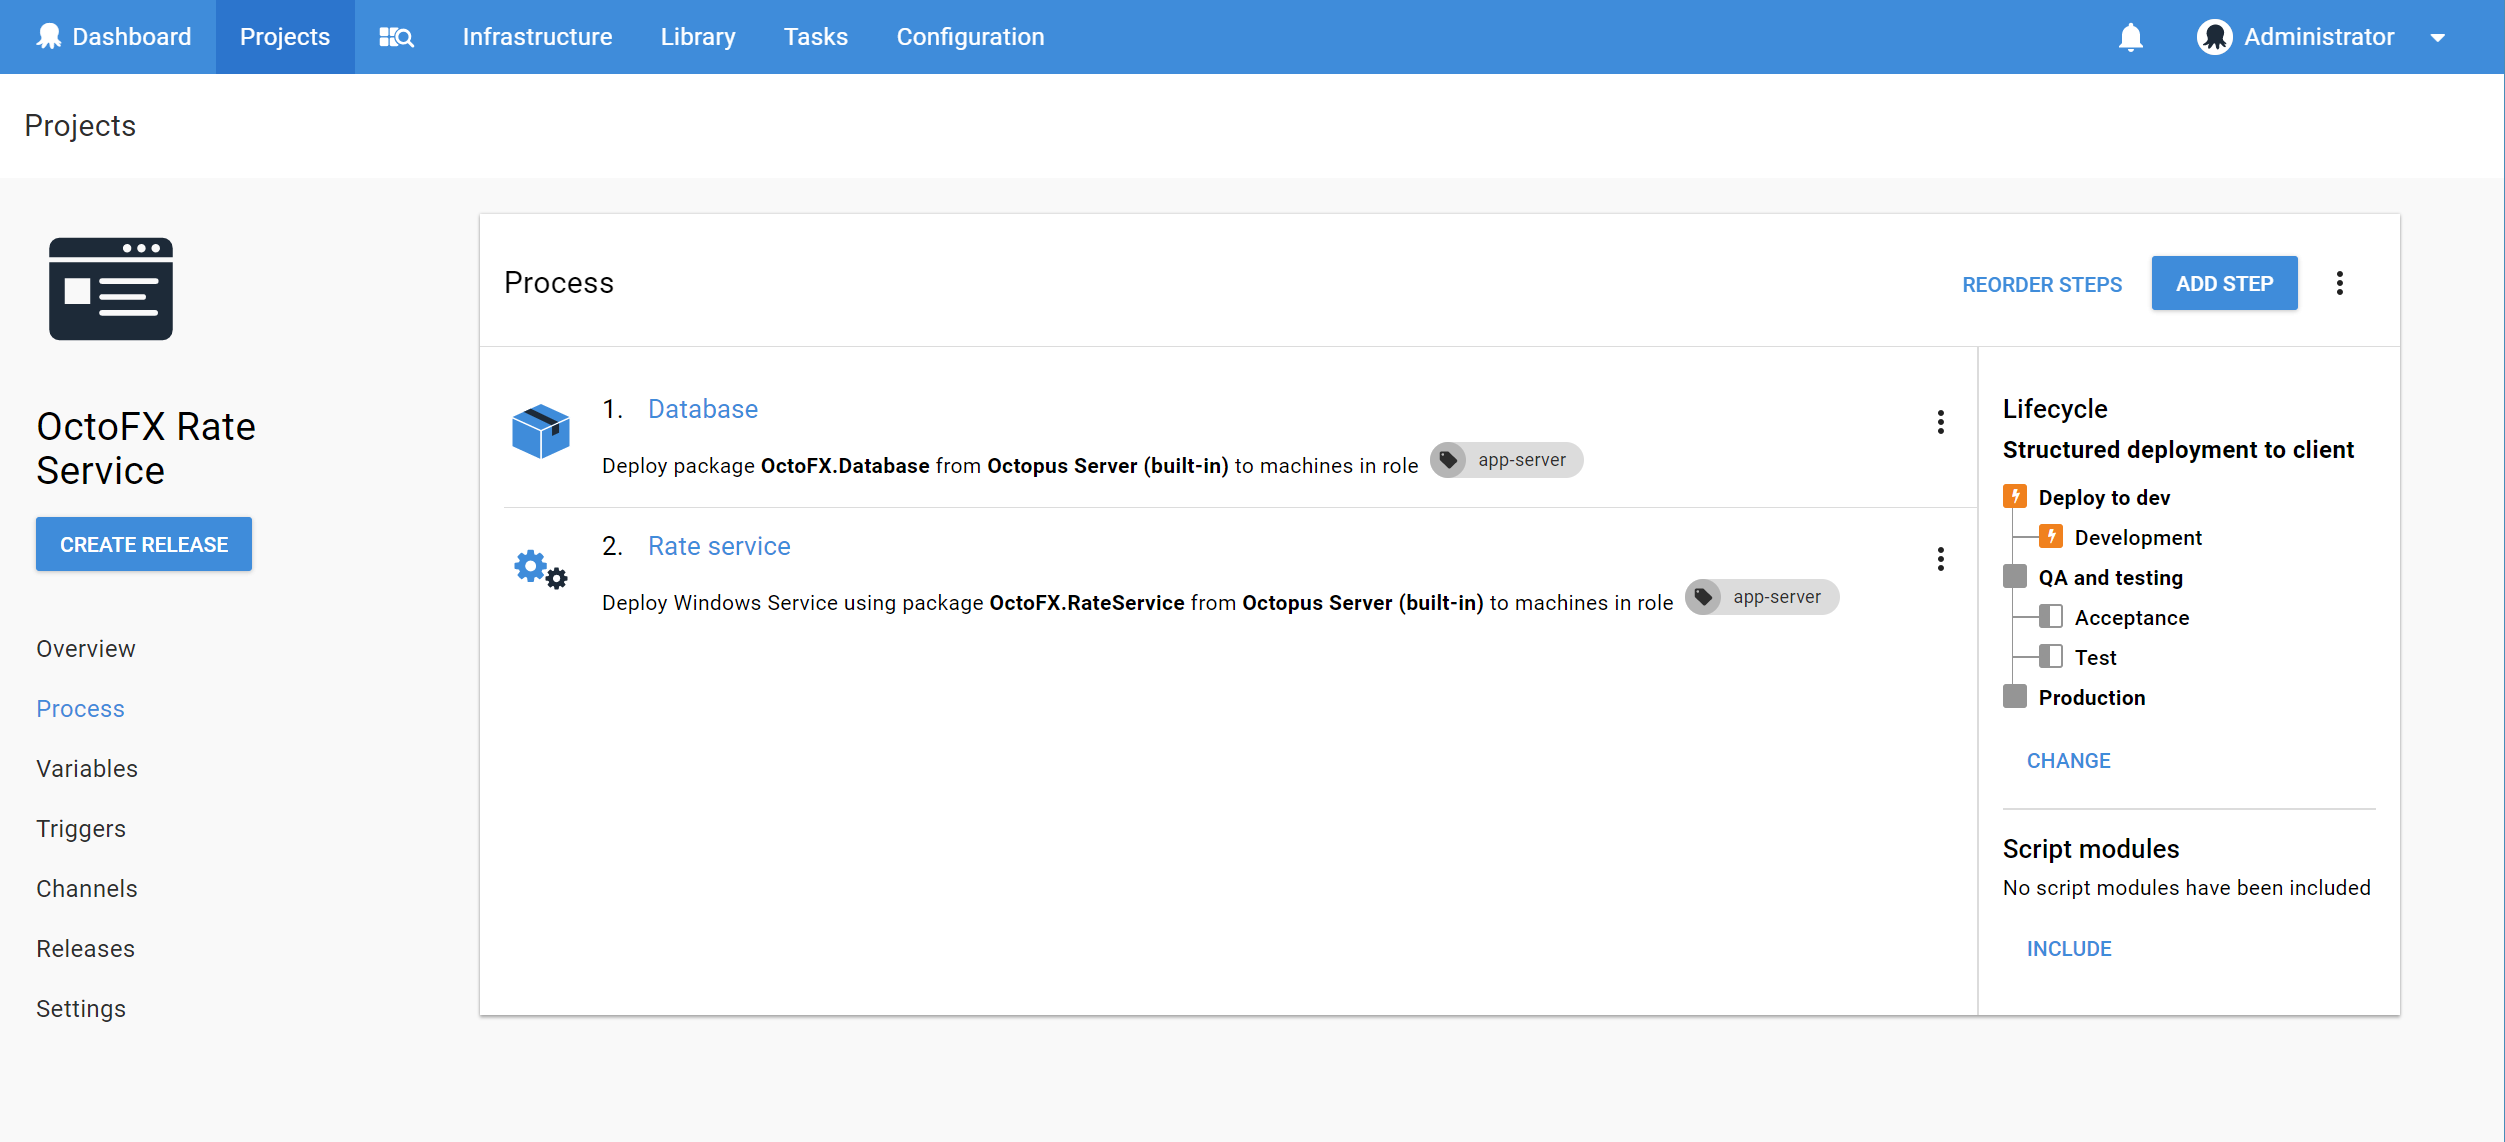2505x1142 pixels.
Task: Click the Database package box icon
Action: pyautogui.click(x=540, y=431)
